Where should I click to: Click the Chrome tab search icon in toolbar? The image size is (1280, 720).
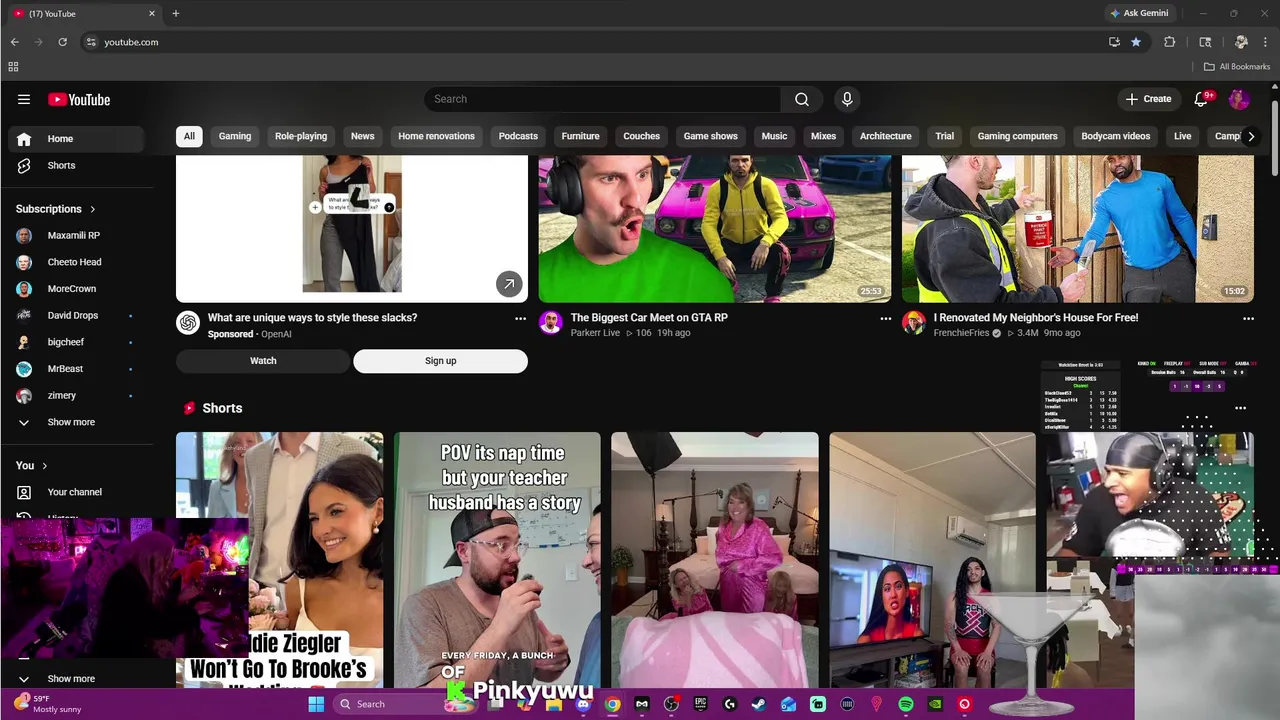[x=1205, y=42]
